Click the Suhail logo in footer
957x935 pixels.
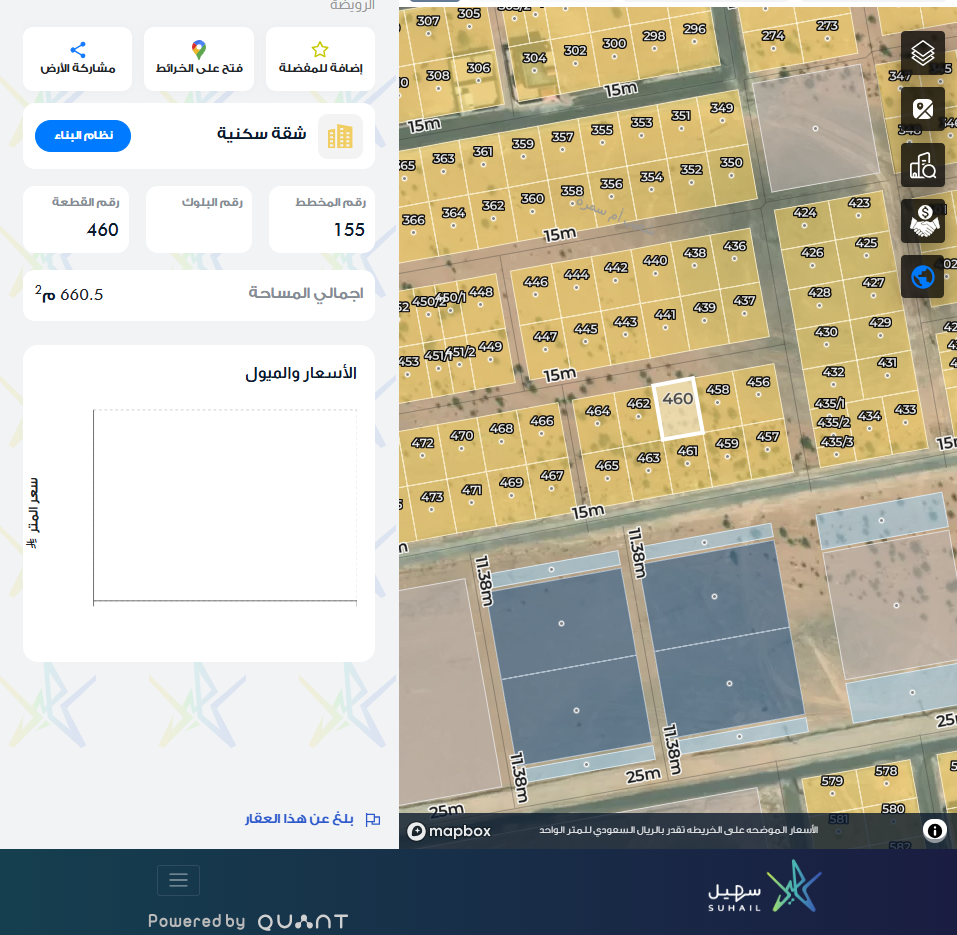click(x=763, y=886)
